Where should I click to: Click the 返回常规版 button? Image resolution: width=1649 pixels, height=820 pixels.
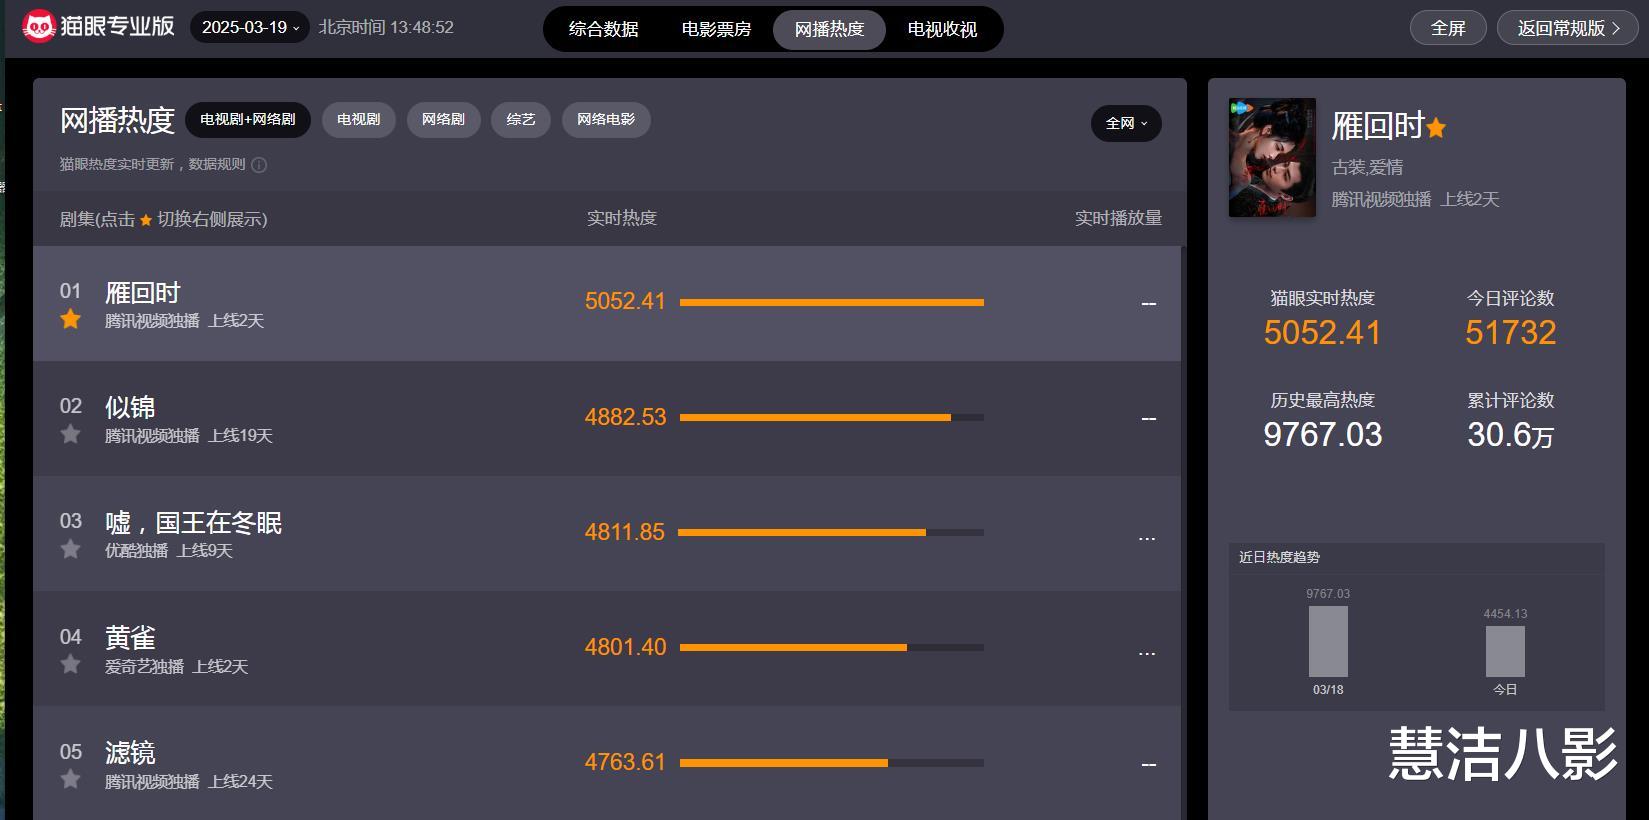[x=1567, y=28]
